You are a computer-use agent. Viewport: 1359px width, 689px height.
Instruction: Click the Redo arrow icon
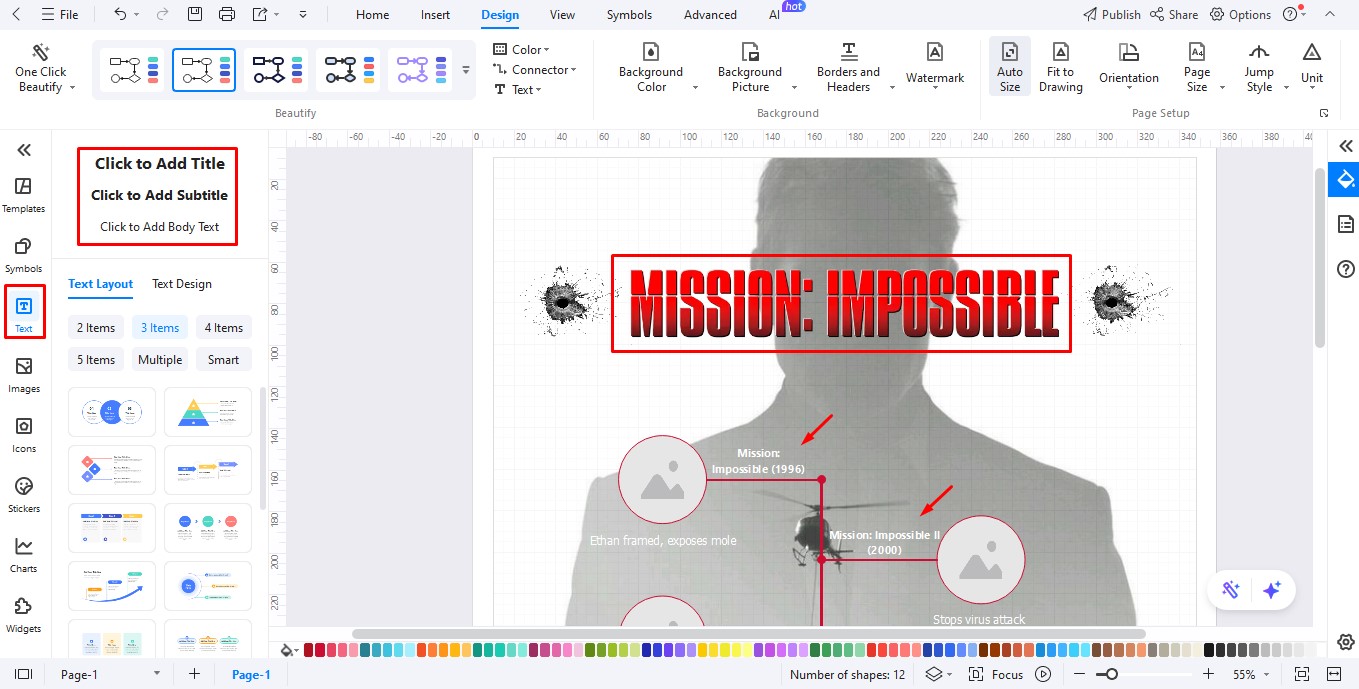point(160,15)
